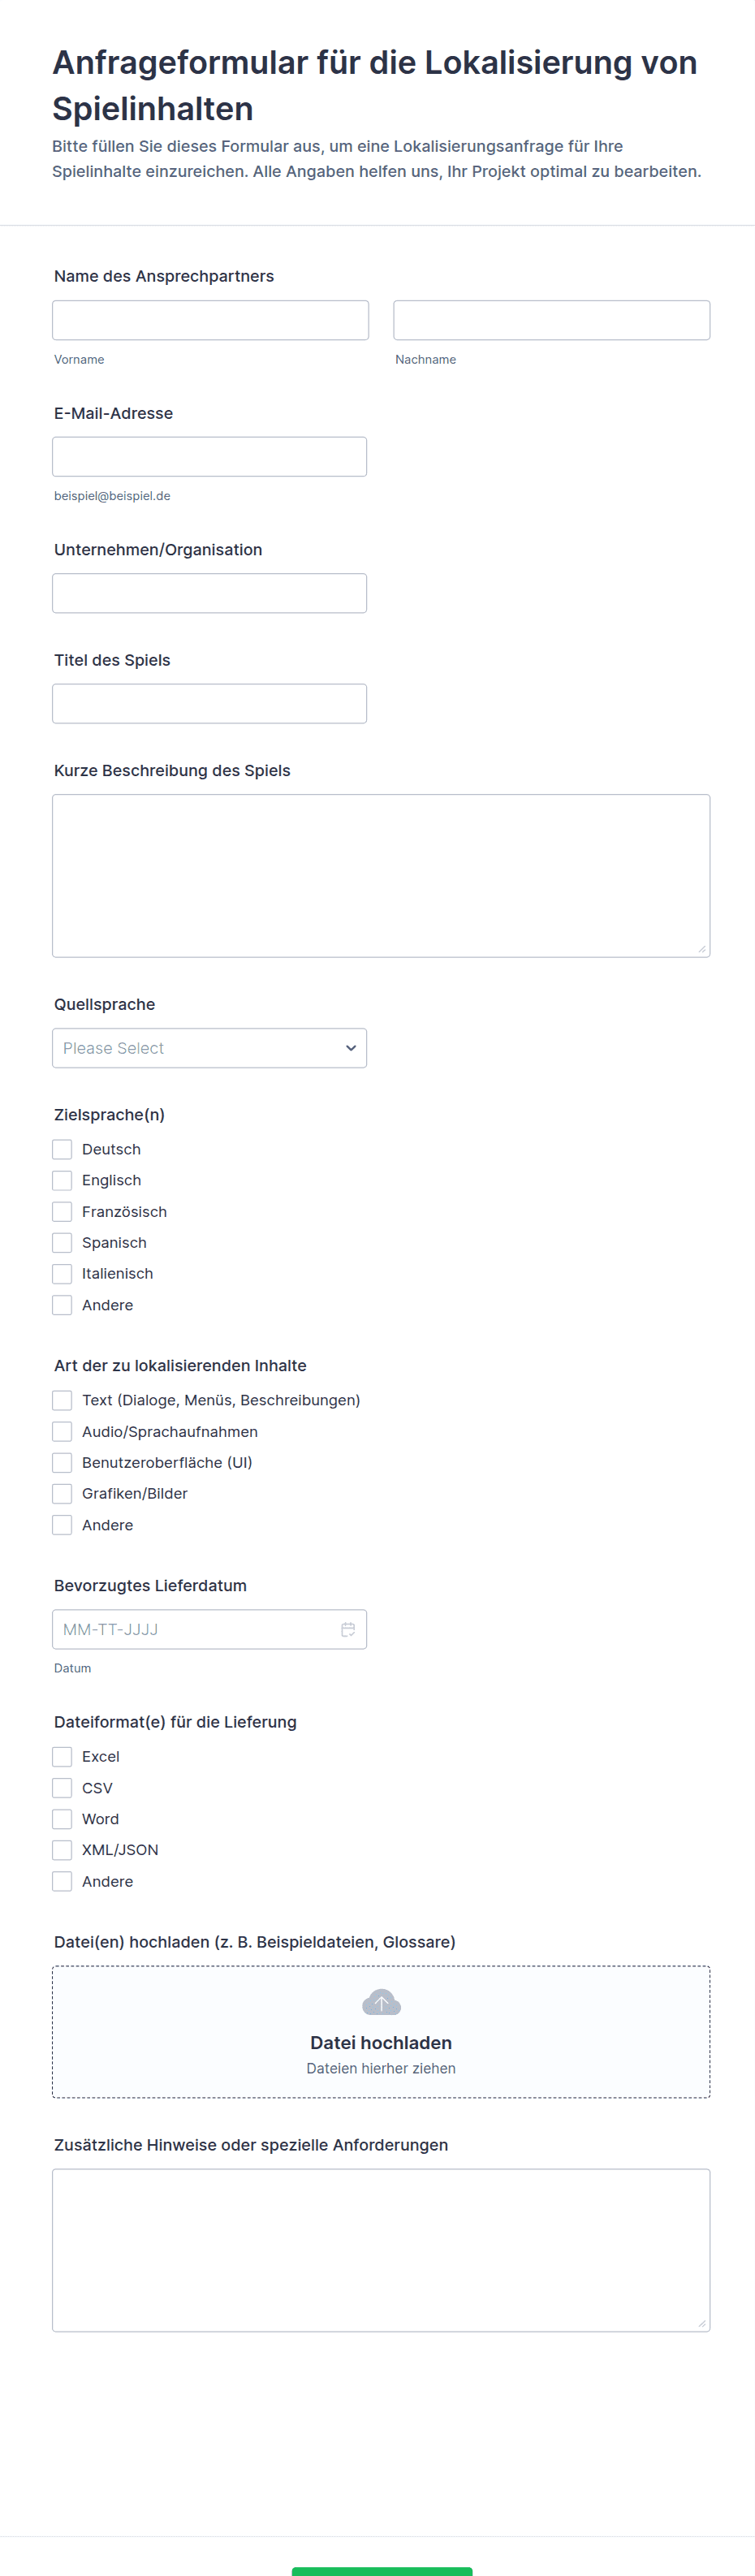Click the Zusätzliche Hinweise textarea
755x2576 pixels.
click(381, 2249)
